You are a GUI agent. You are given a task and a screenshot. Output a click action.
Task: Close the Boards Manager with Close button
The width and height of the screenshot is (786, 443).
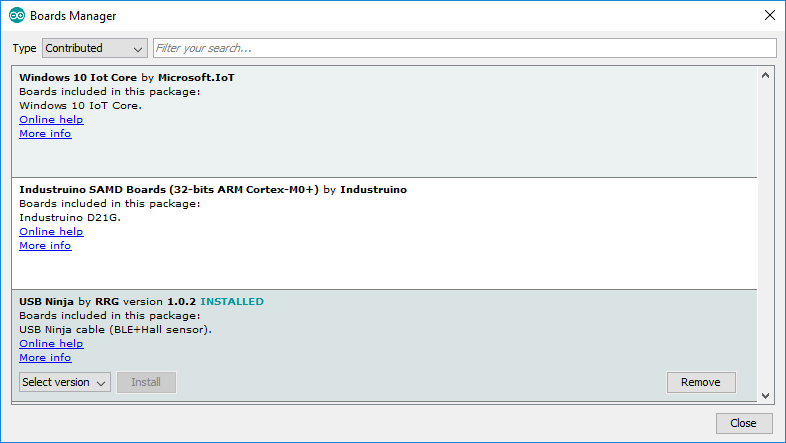(x=743, y=423)
